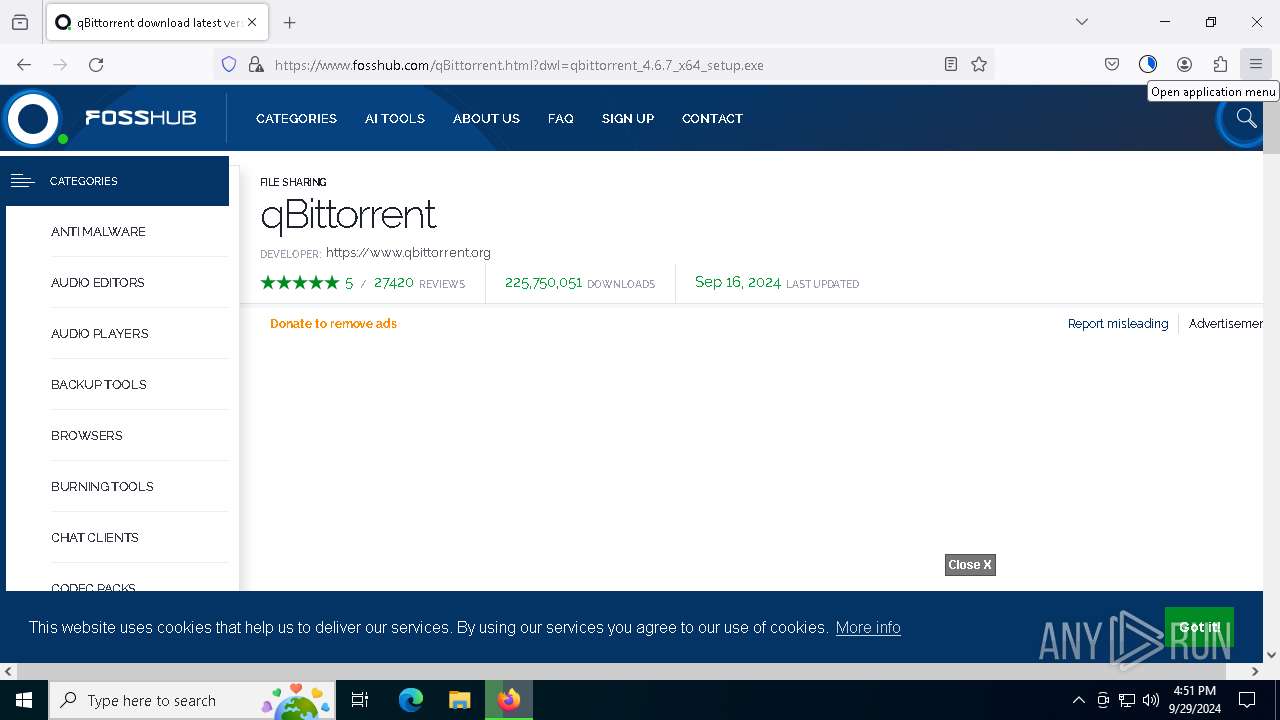Open the site search magnifier icon
Image resolution: width=1280 pixels, height=720 pixels.
click(1246, 118)
